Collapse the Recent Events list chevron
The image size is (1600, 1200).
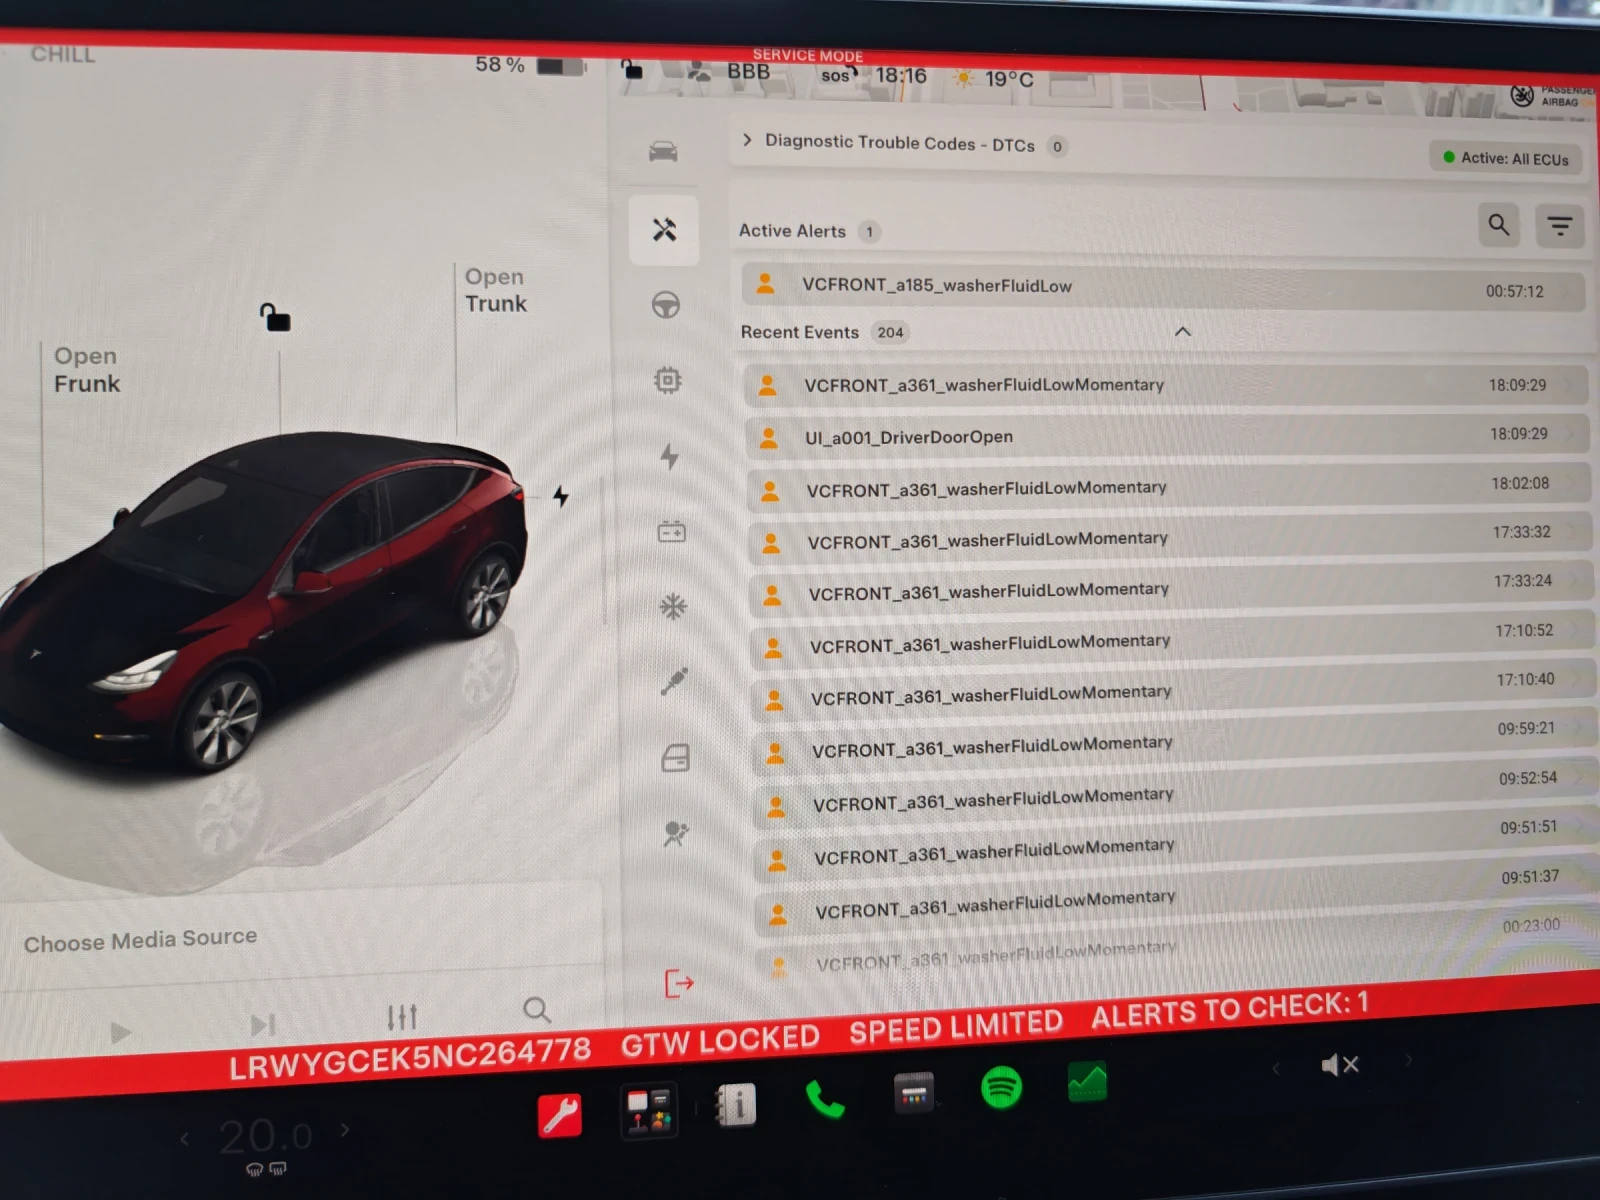pyautogui.click(x=1183, y=331)
